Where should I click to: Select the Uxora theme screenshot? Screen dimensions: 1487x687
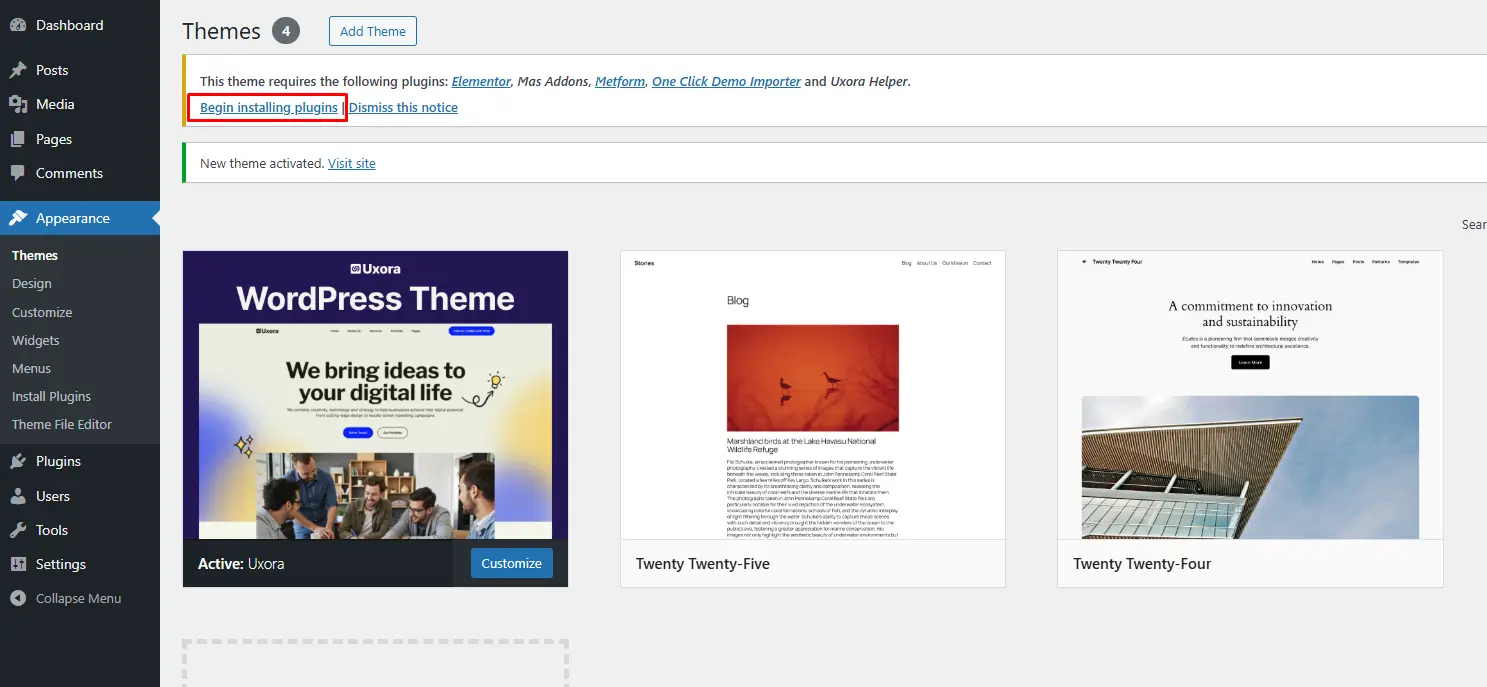point(375,395)
